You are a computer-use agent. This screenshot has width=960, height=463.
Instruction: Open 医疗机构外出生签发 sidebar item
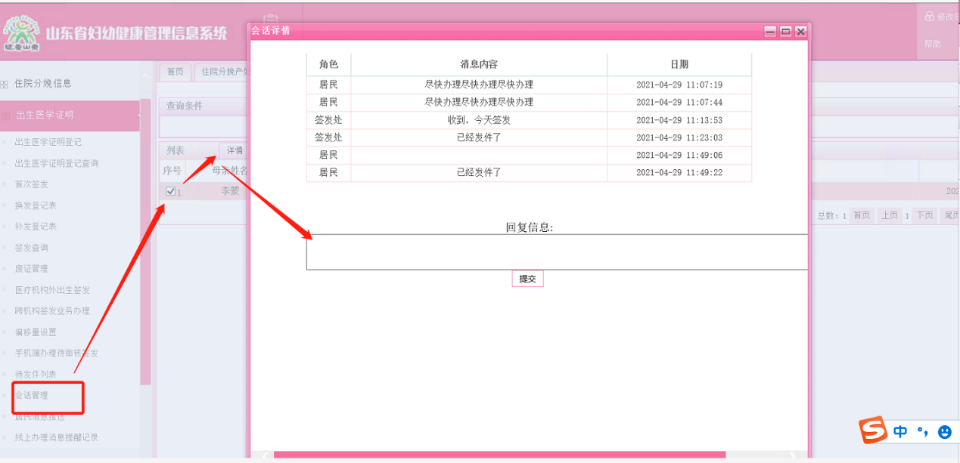tap(53, 290)
